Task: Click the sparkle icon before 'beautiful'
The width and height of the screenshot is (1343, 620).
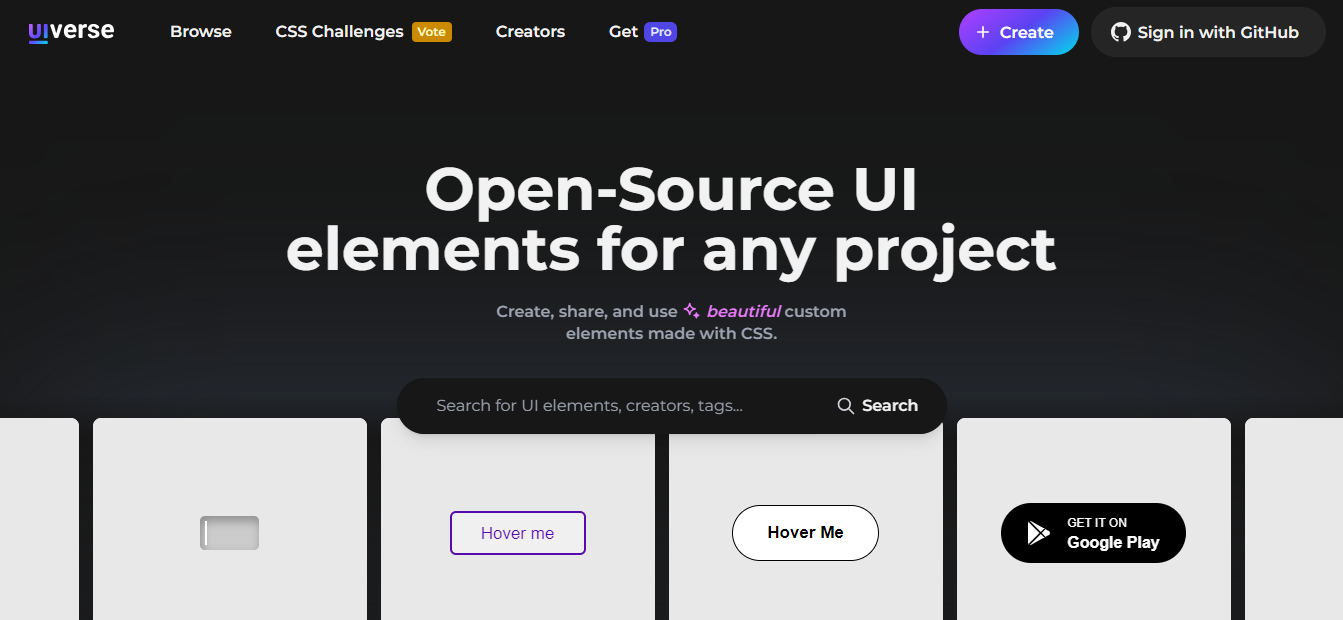Action: pos(691,311)
